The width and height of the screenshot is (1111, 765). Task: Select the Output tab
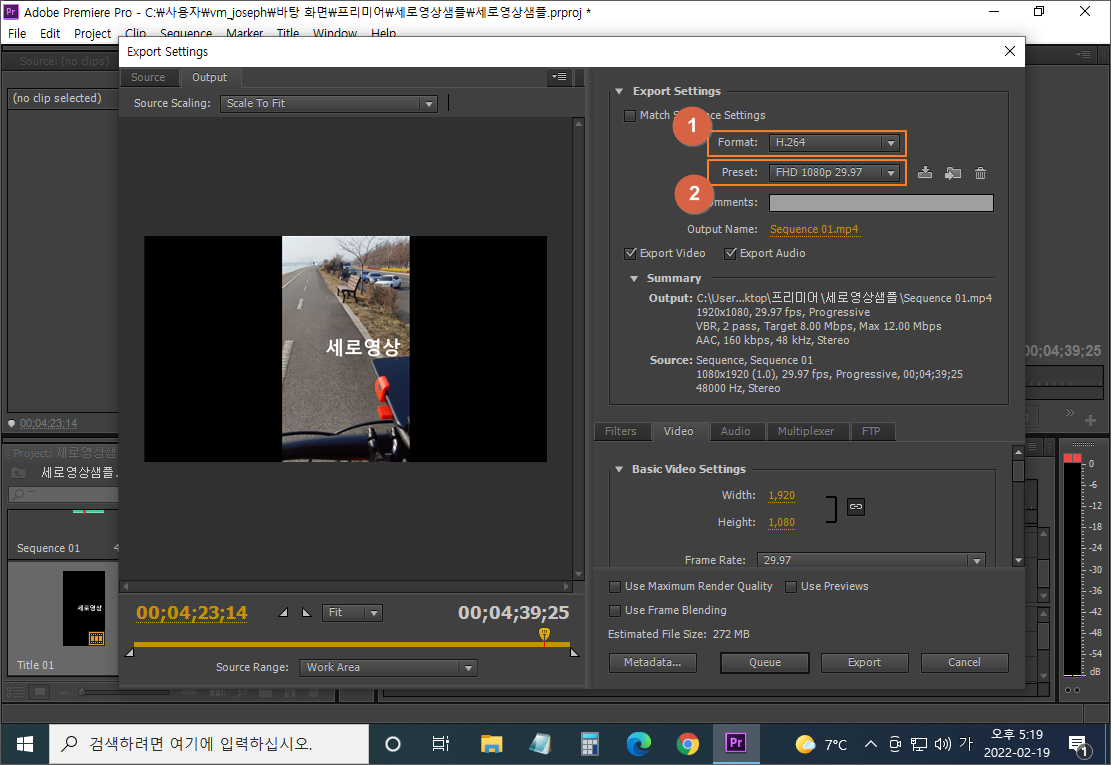pos(209,77)
